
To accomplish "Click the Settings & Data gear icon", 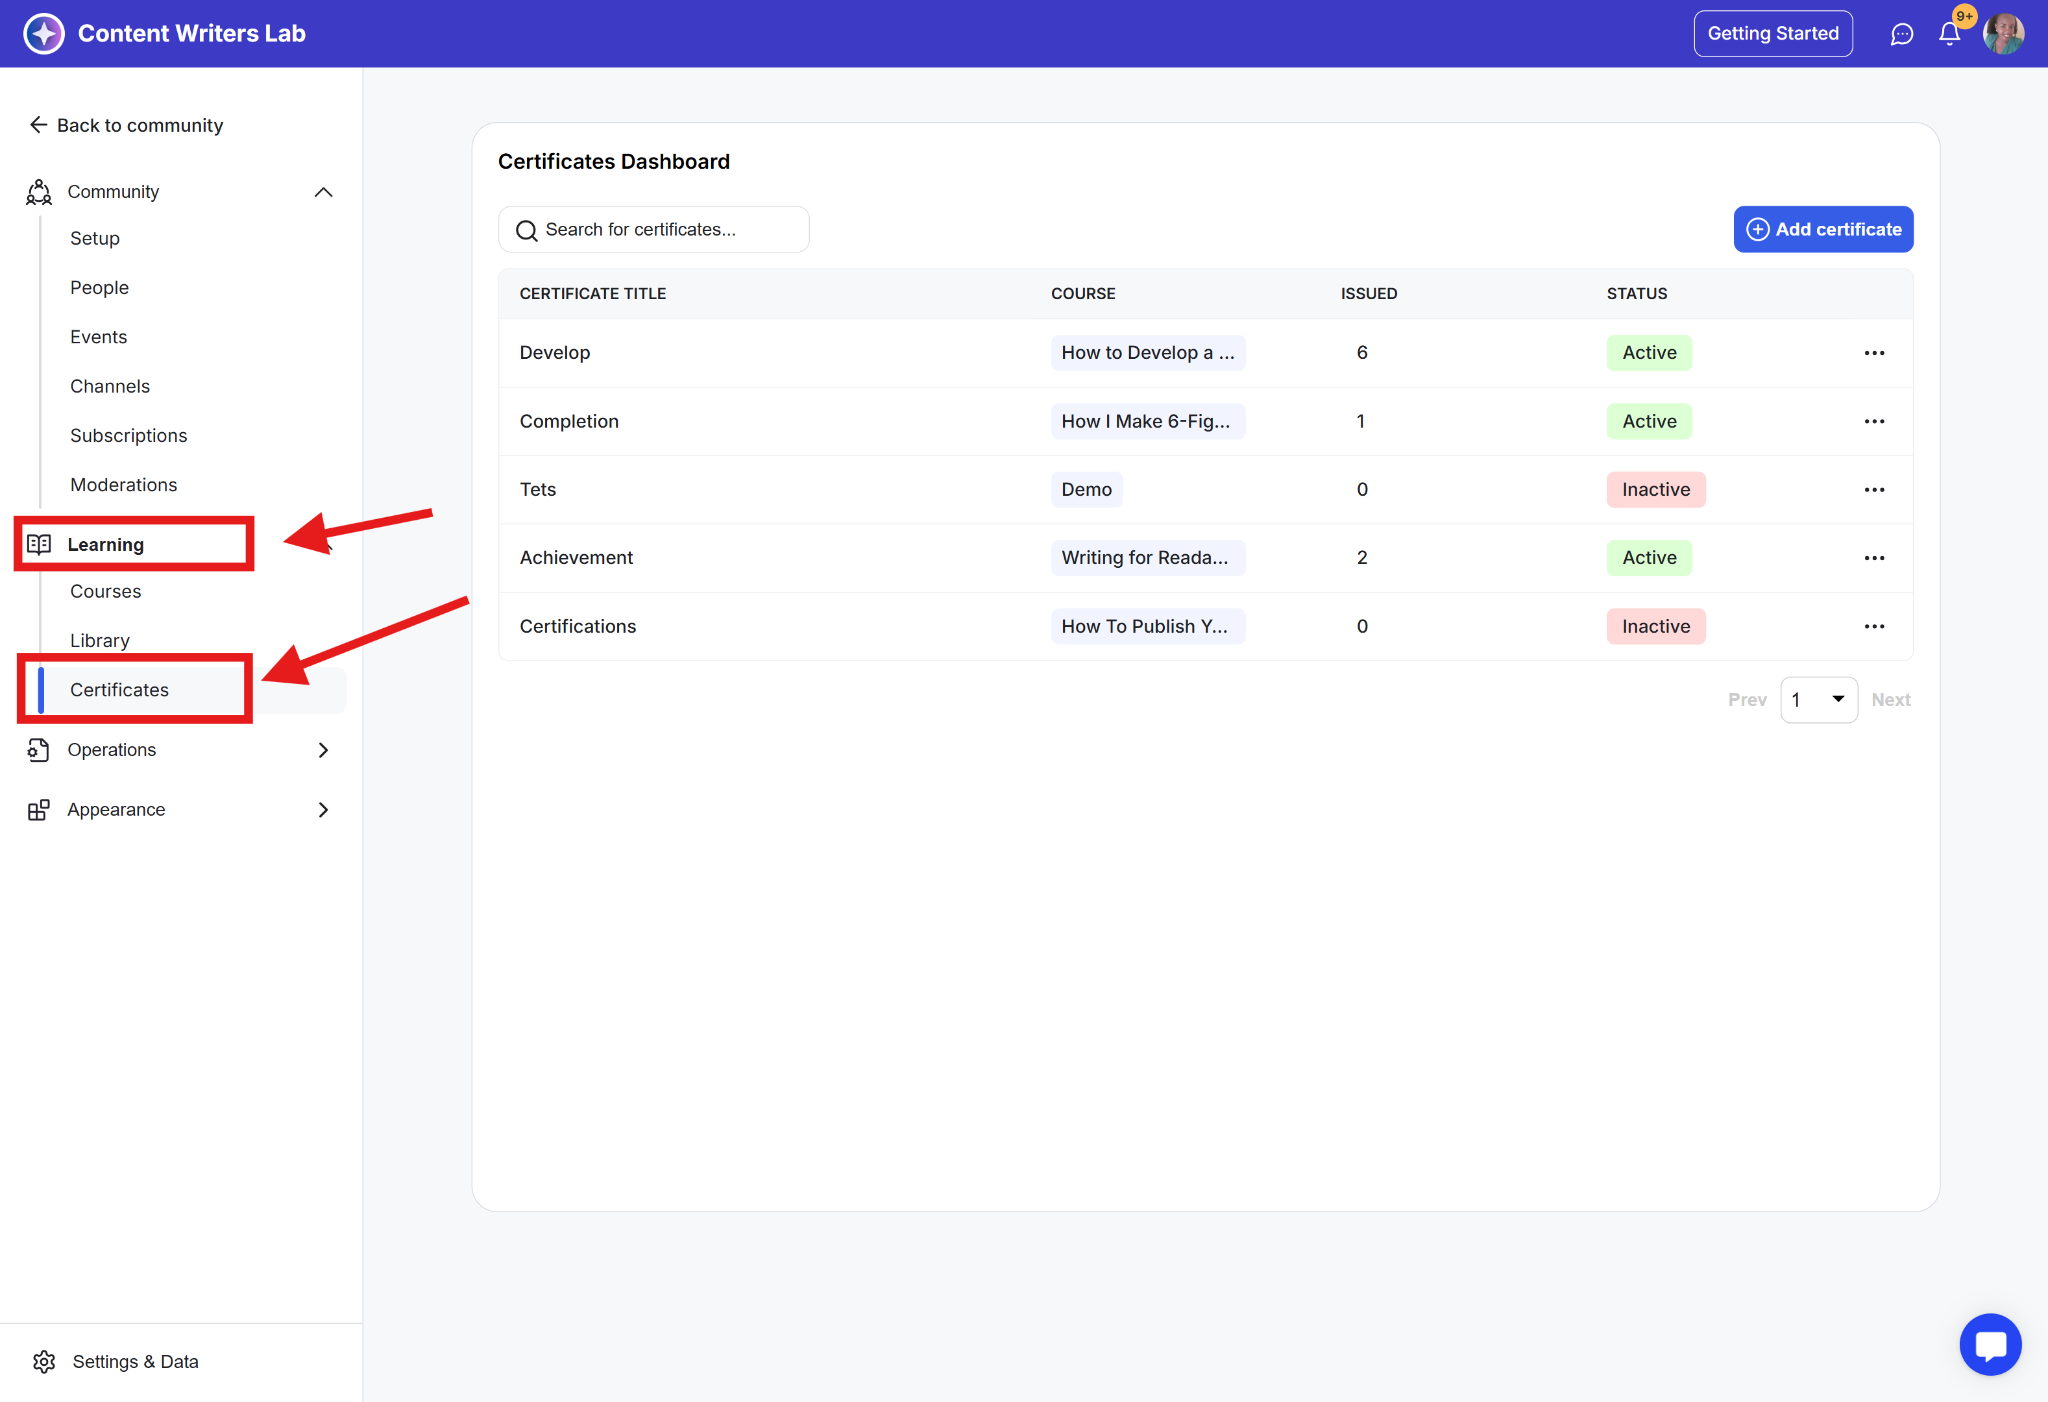I will click(44, 1361).
